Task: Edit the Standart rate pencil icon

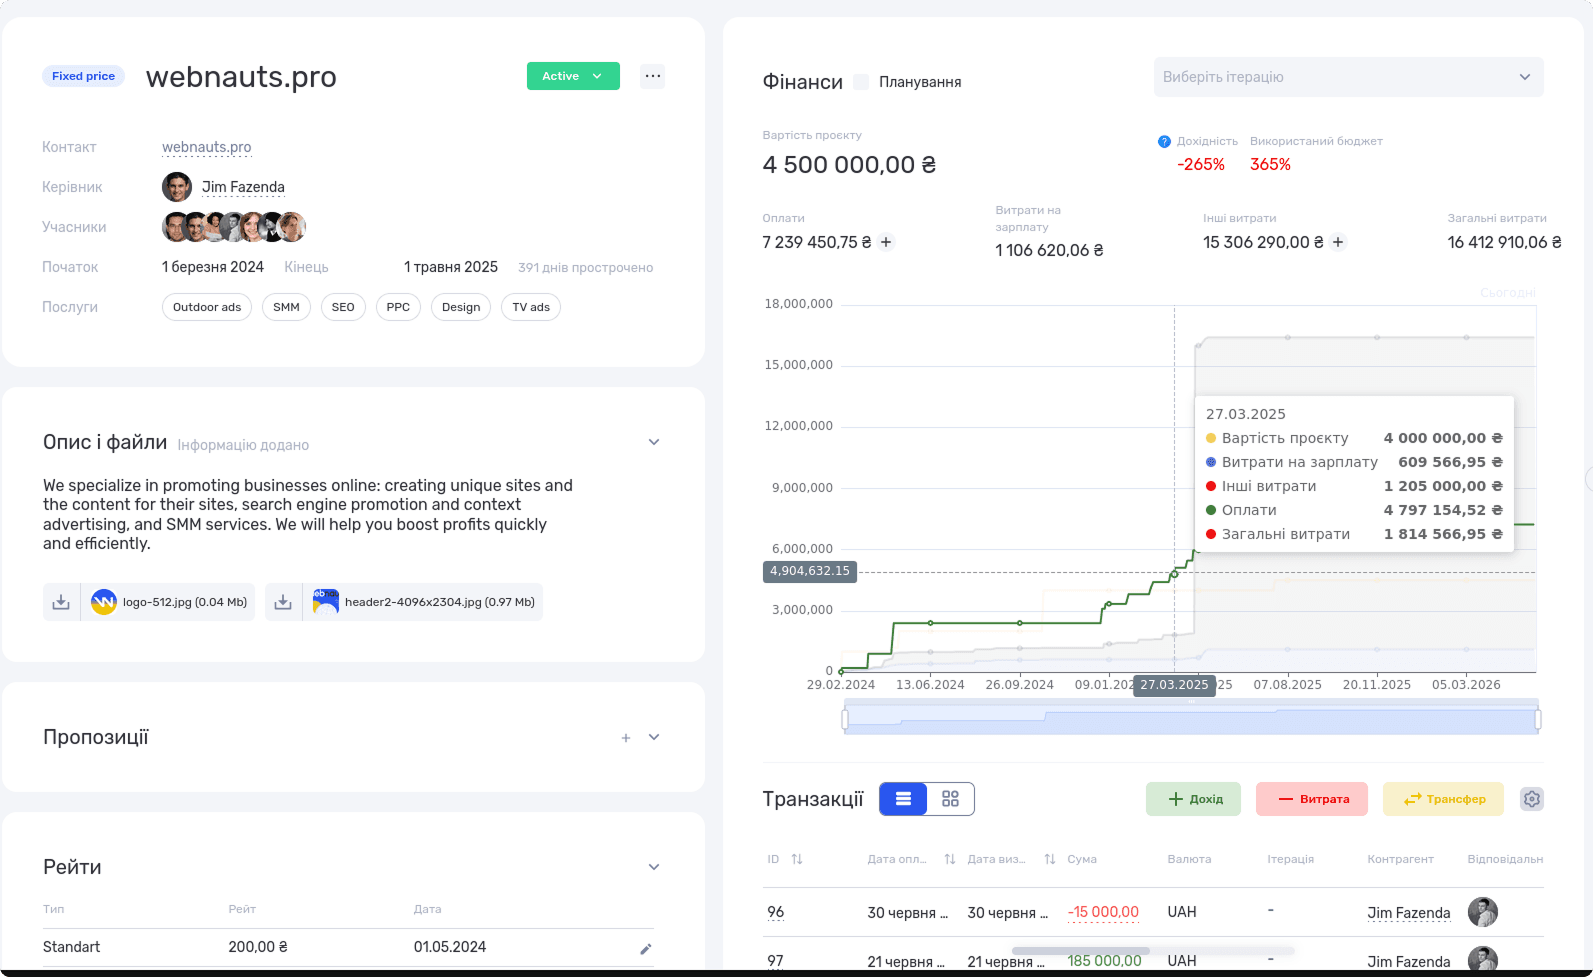Action: [x=646, y=949]
